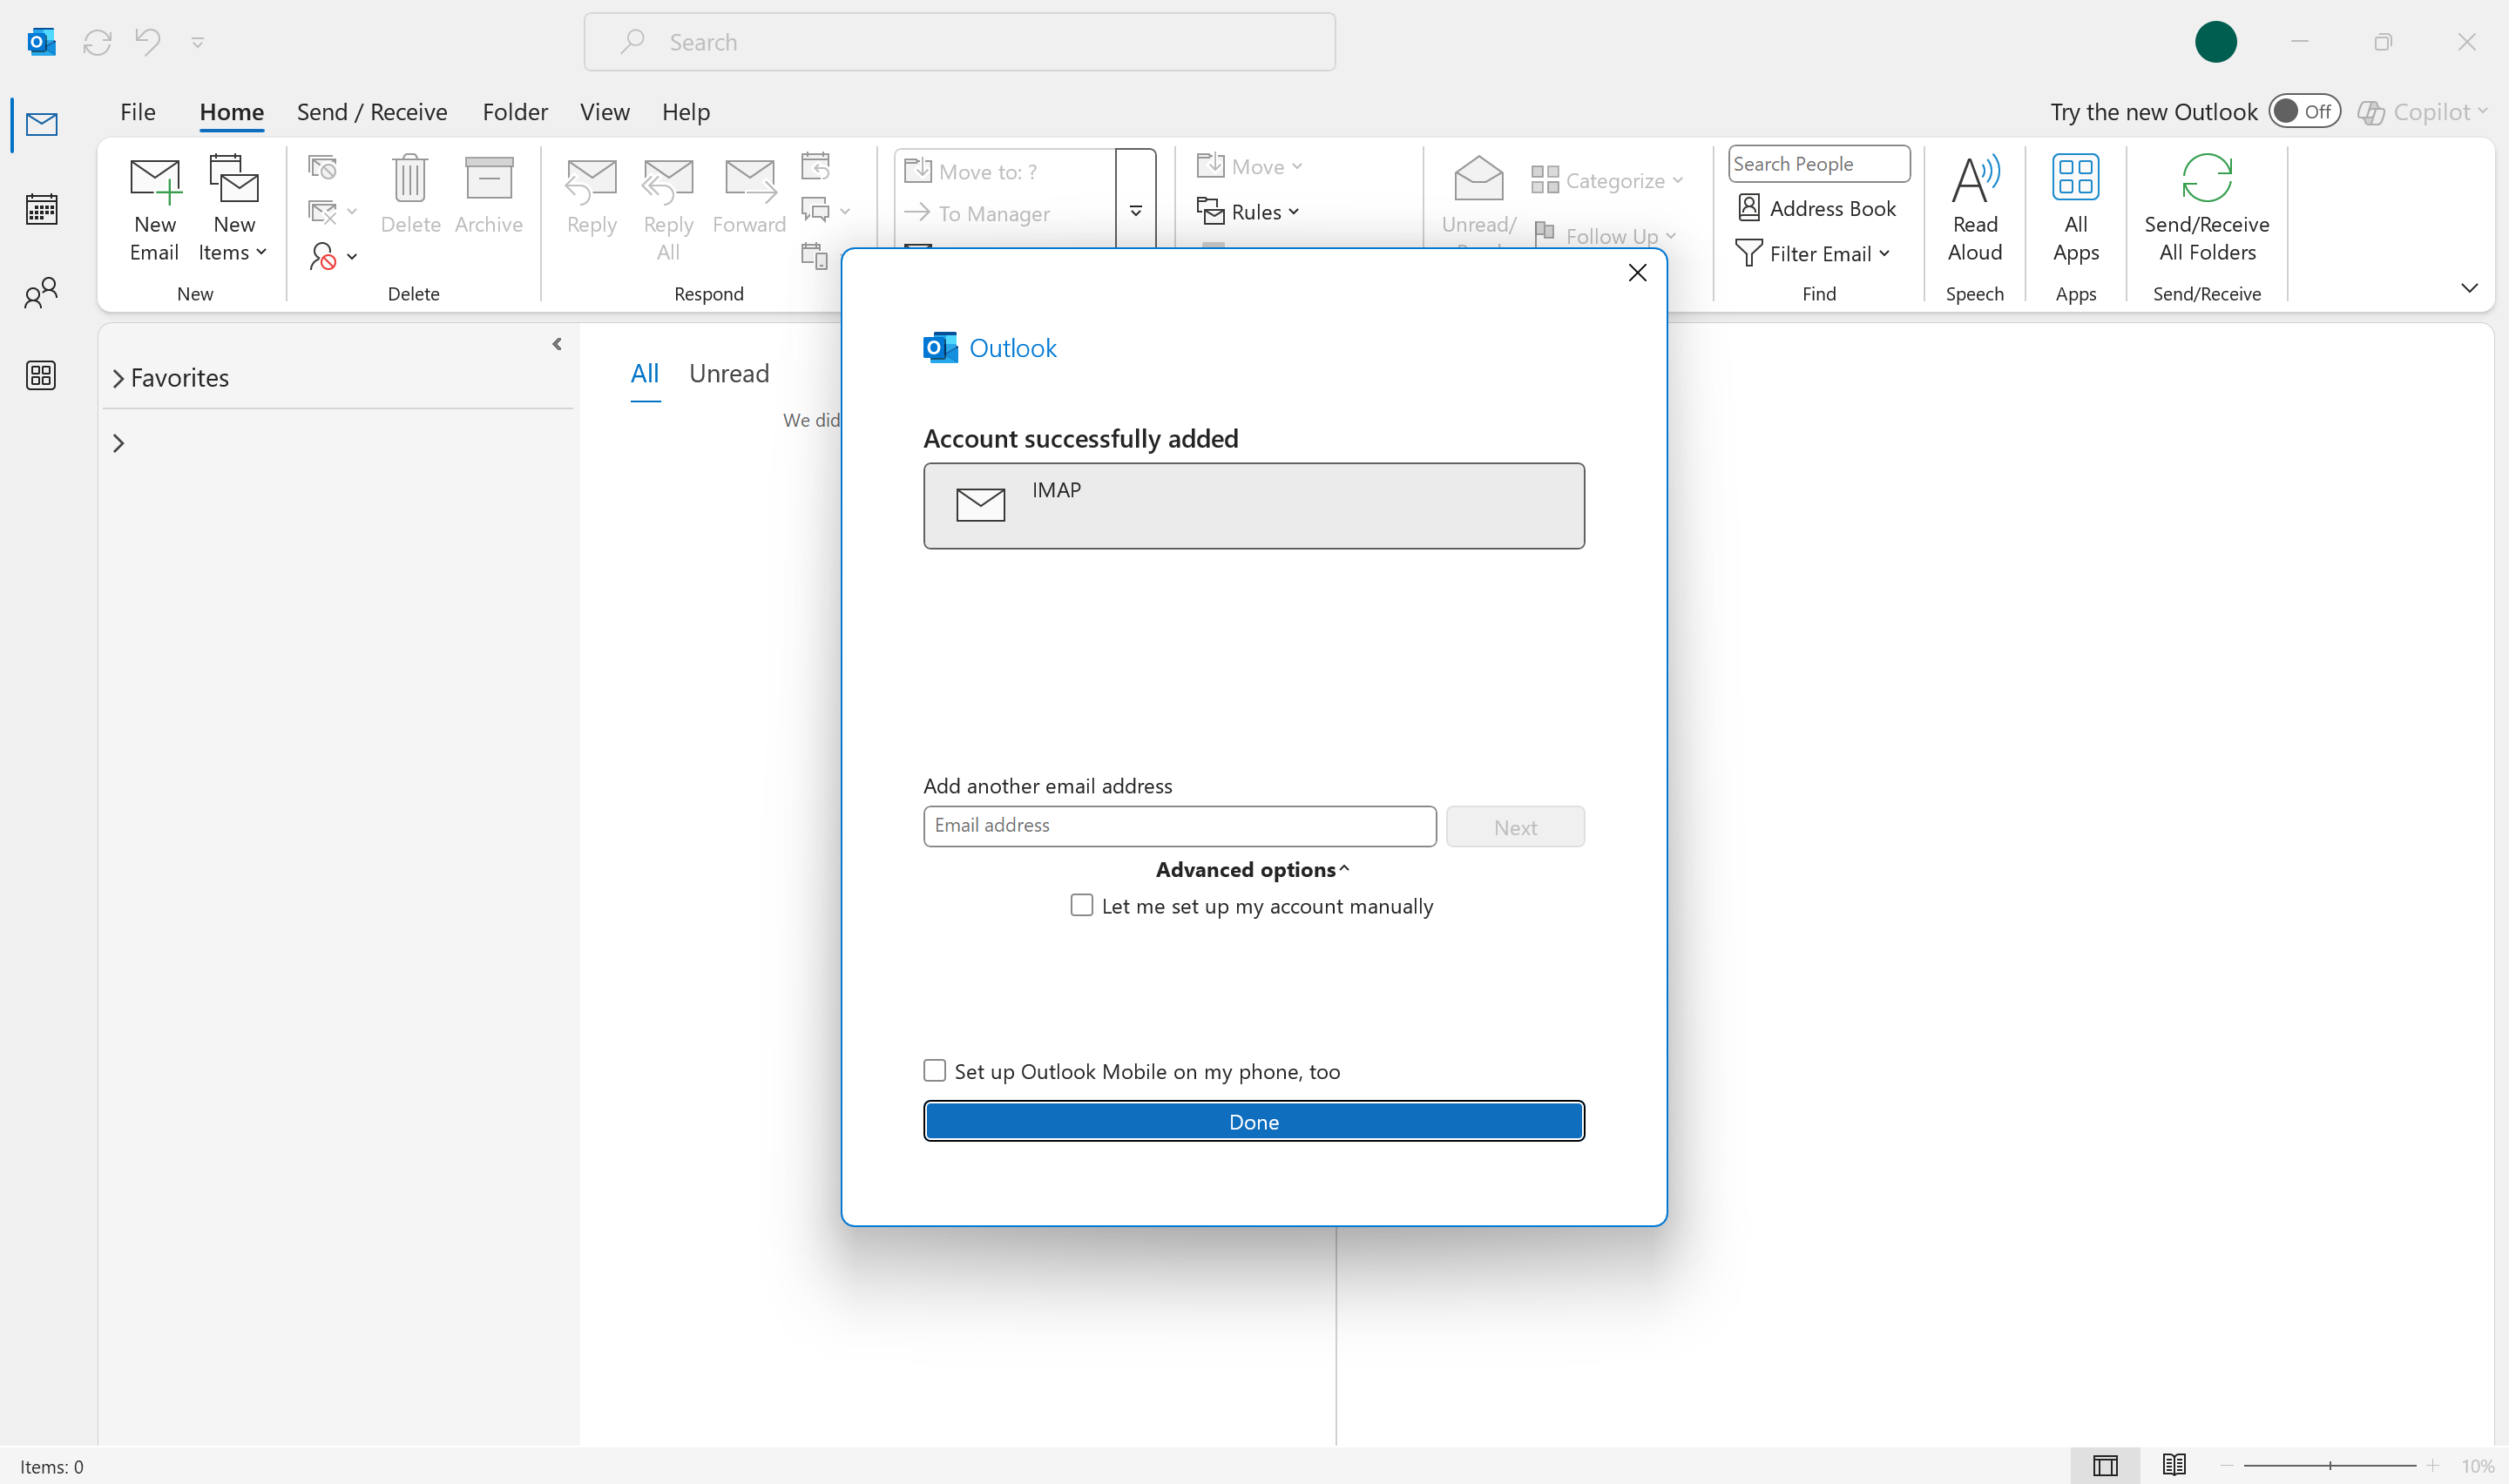2509x1484 pixels.
Task: Switch to Normal view in status bar
Action: click(2105, 1466)
